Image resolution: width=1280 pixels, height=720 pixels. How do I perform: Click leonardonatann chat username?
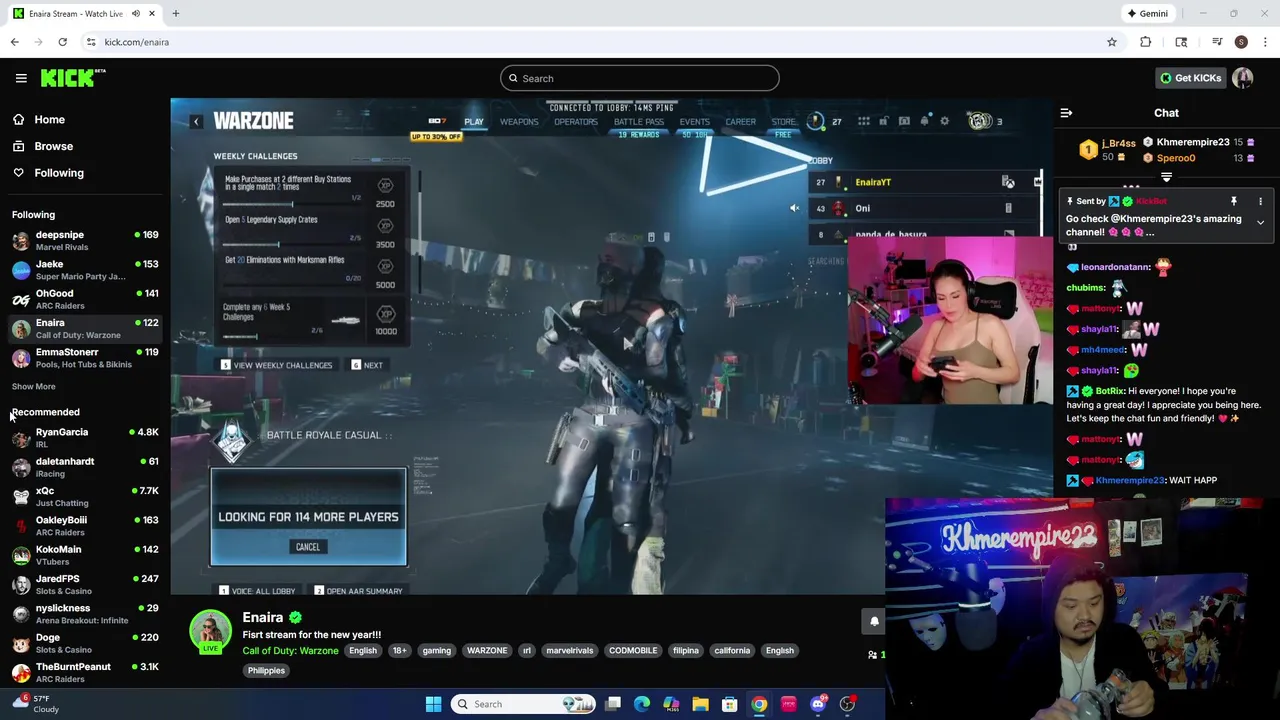pos(1115,268)
